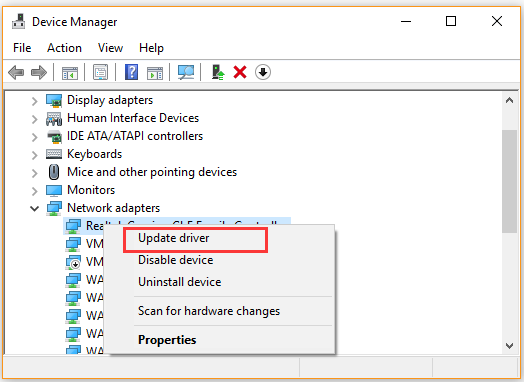Screen dimensions: 524x382
Task: Click the disabled VM adapter icon with down arrow
Action: coord(73,262)
